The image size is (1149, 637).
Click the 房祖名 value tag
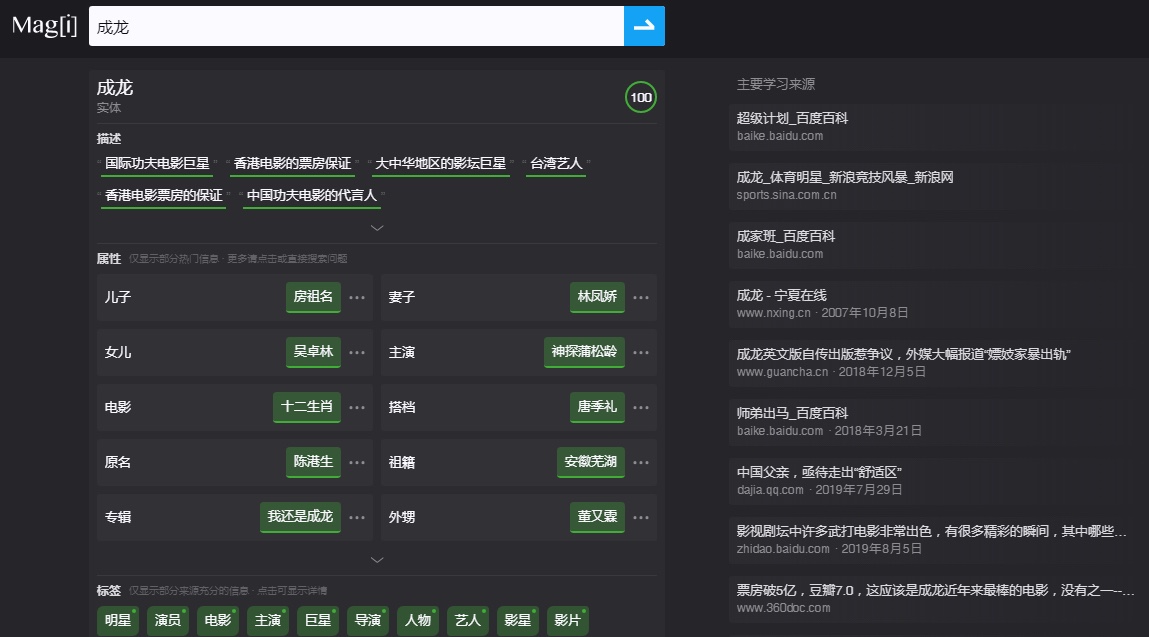[313, 297]
